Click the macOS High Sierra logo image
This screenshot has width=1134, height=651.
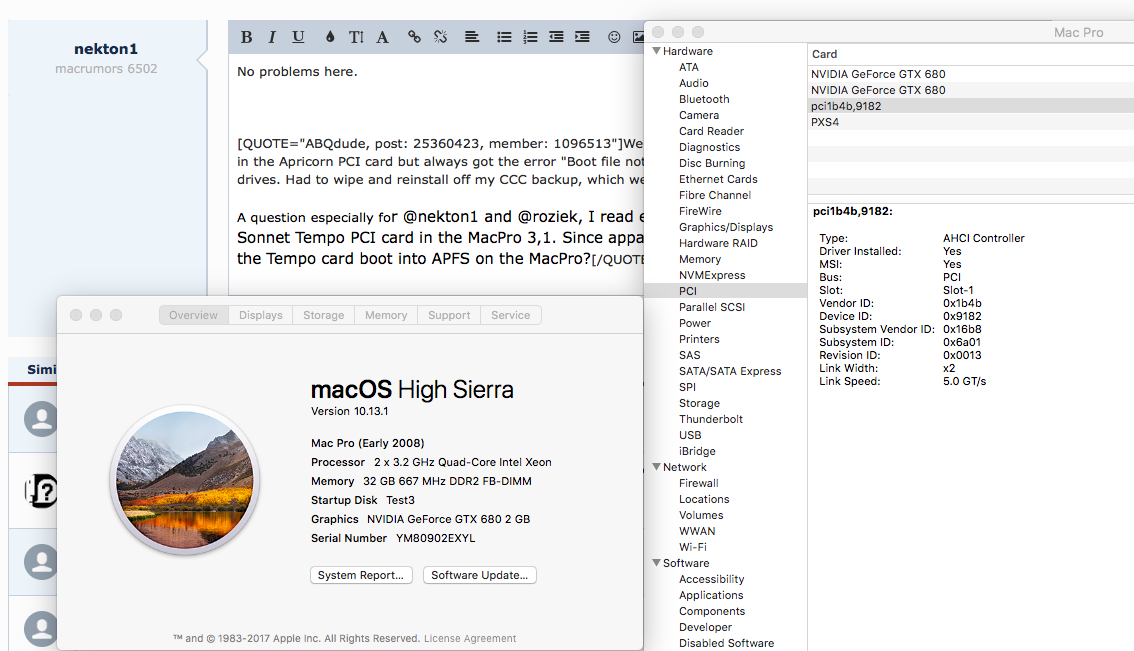(185, 480)
